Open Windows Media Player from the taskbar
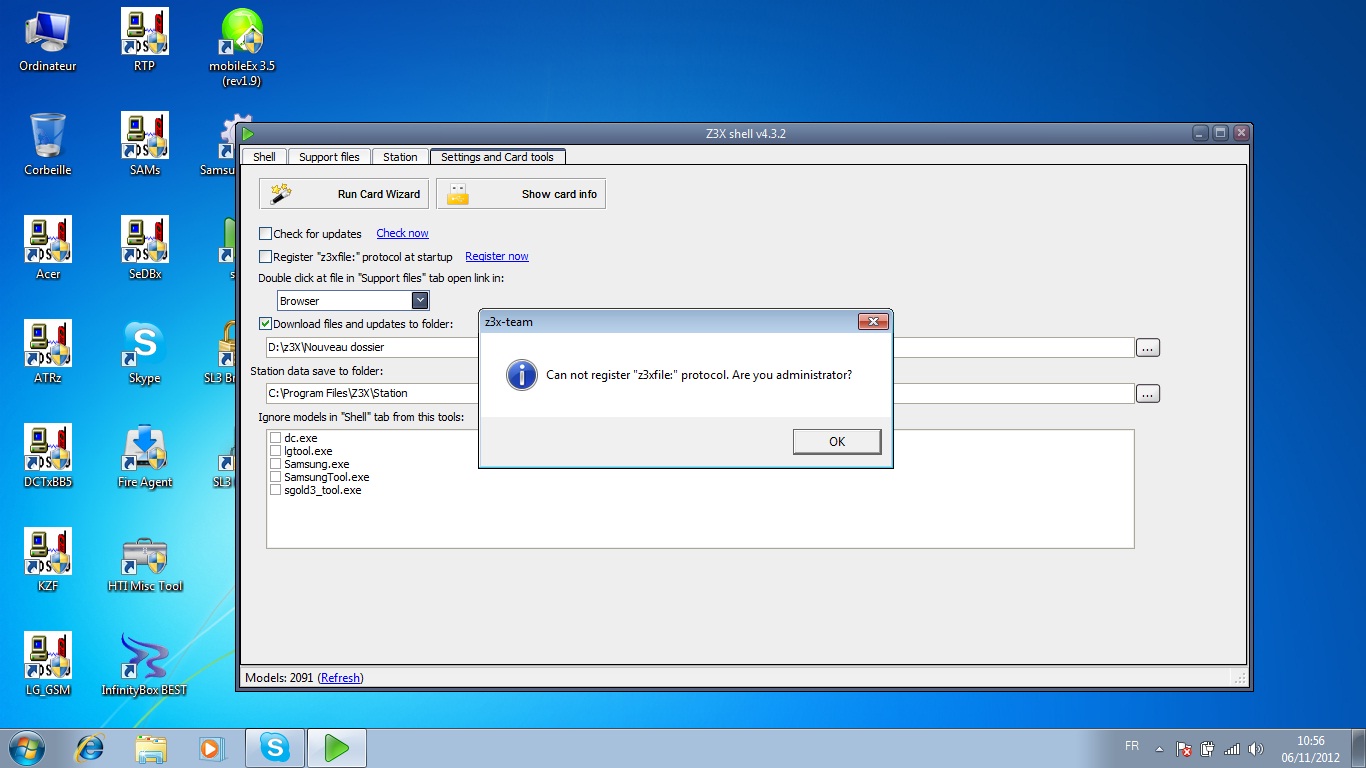 click(x=211, y=747)
